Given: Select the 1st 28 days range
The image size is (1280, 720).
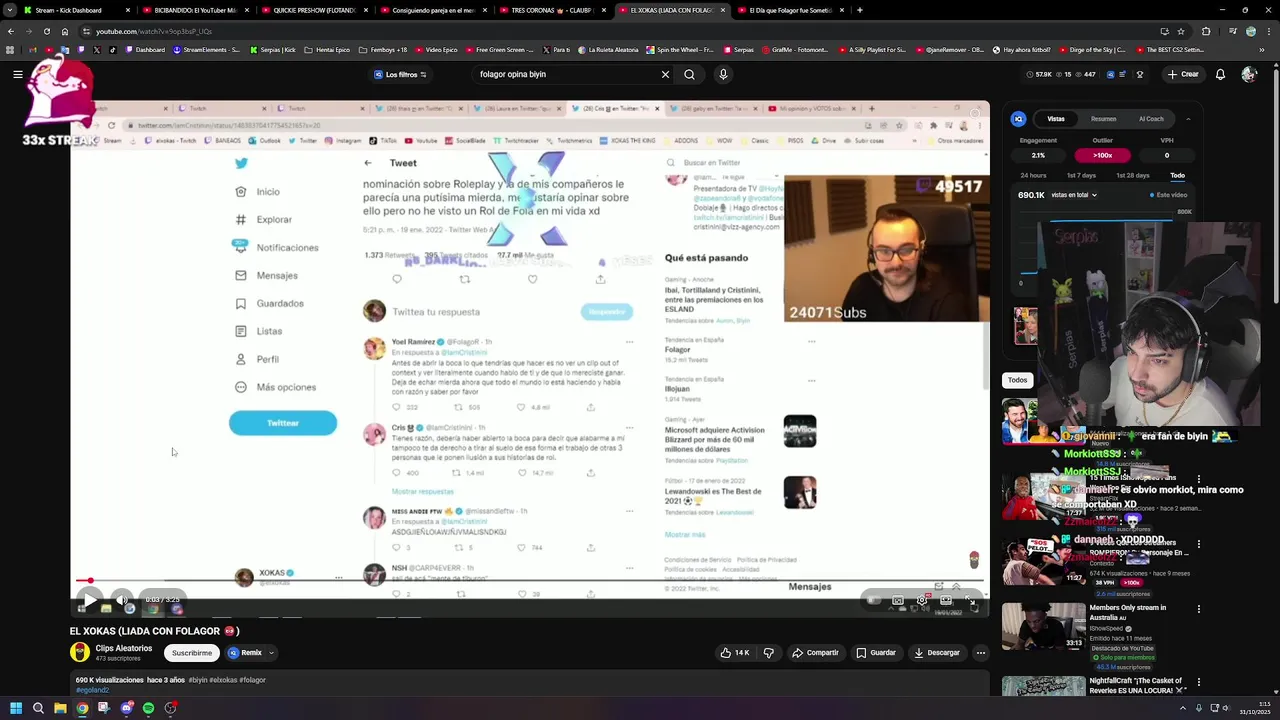Looking at the screenshot, I should click(x=1133, y=176).
